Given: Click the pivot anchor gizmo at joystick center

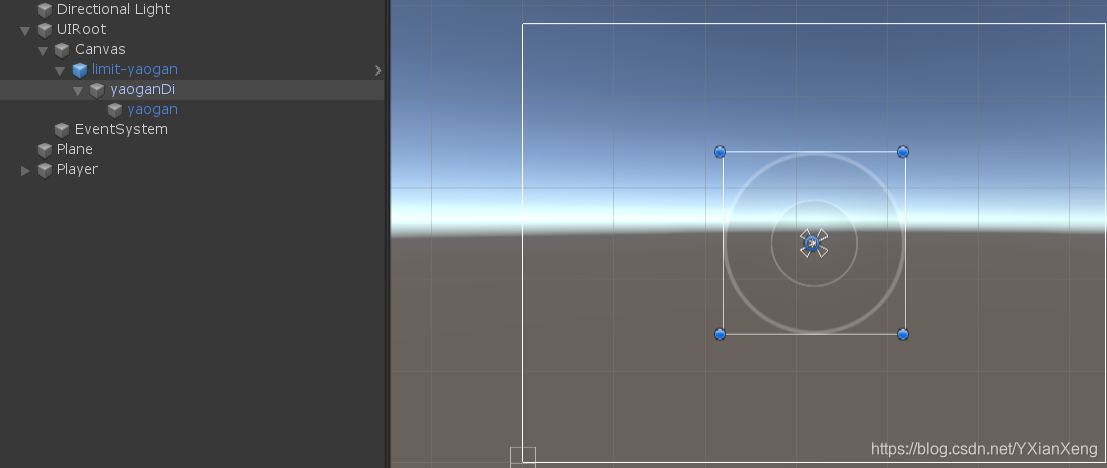Looking at the screenshot, I should 813,243.
